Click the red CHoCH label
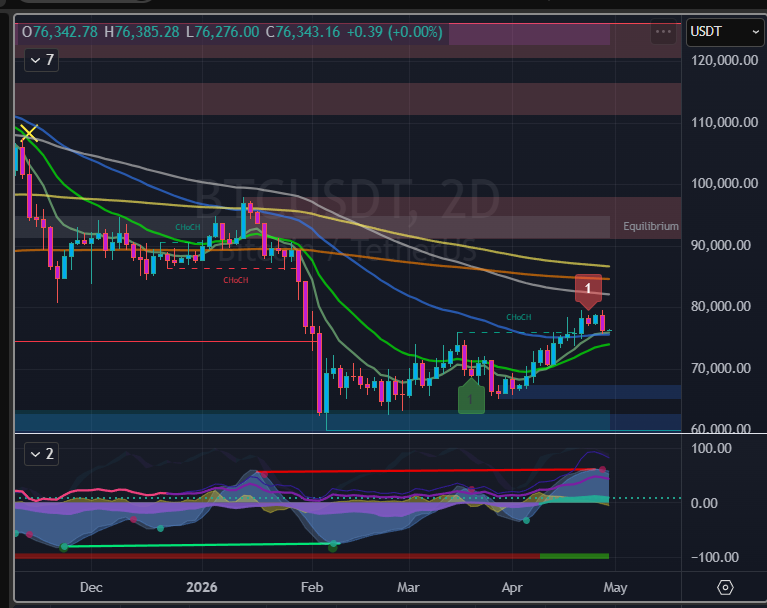Image resolution: width=767 pixels, height=608 pixels. pyautogui.click(x=236, y=280)
